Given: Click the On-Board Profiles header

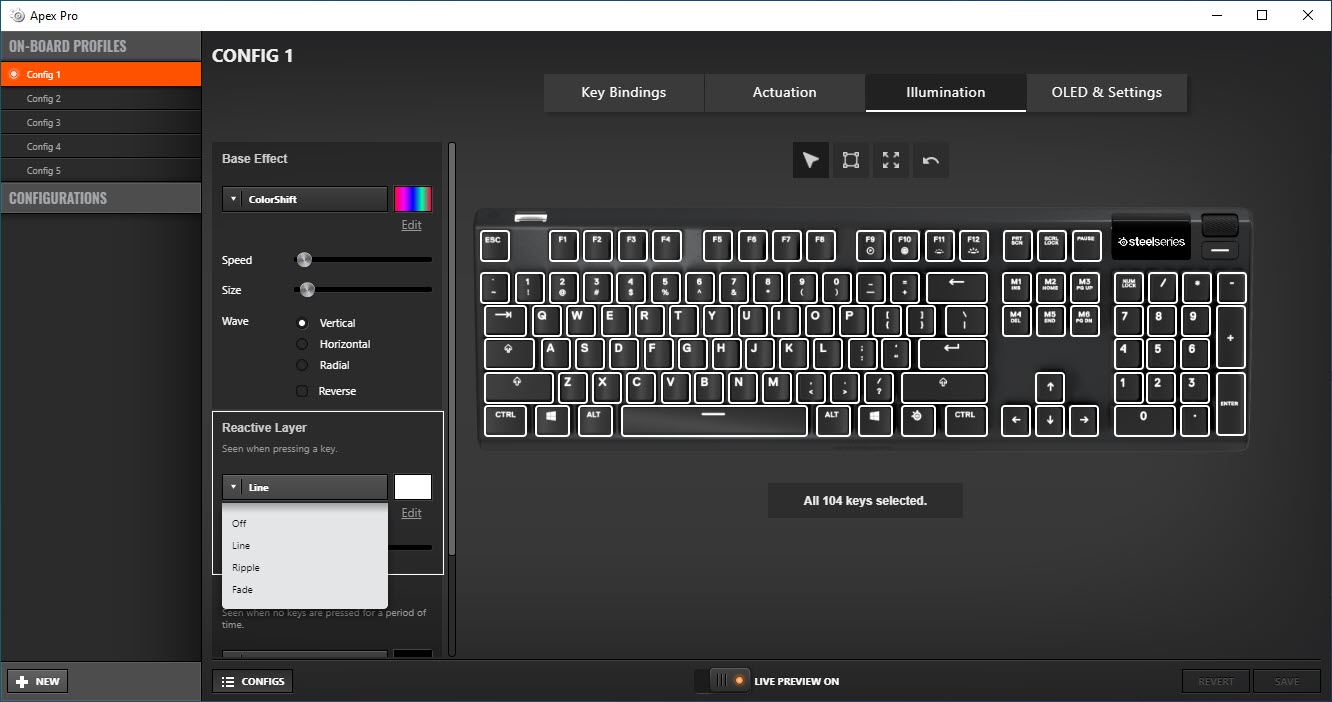Looking at the screenshot, I should tap(100, 46).
